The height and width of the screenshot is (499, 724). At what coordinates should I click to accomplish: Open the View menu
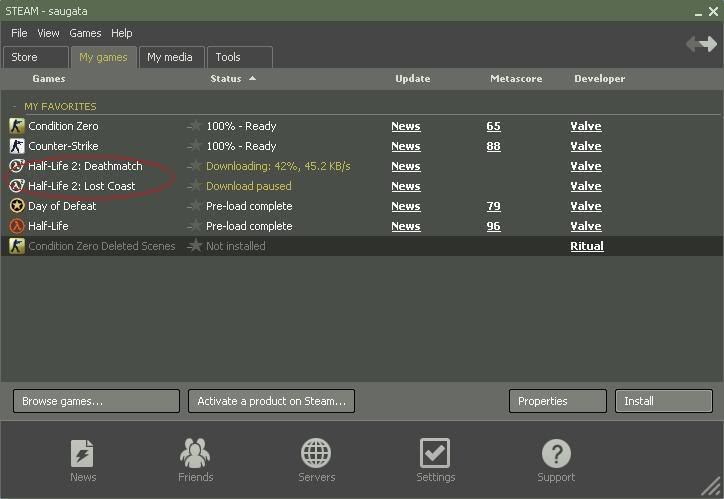(48, 33)
